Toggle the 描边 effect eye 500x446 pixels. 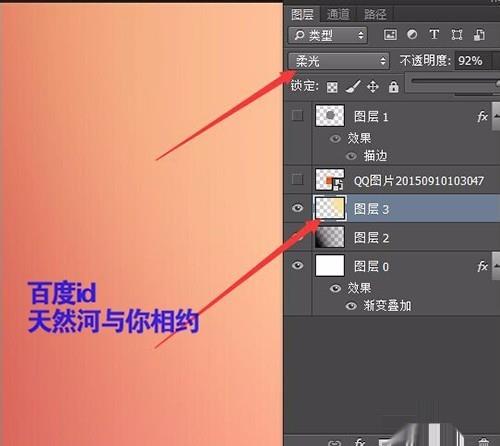pyautogui.click(x=351, y=156)
